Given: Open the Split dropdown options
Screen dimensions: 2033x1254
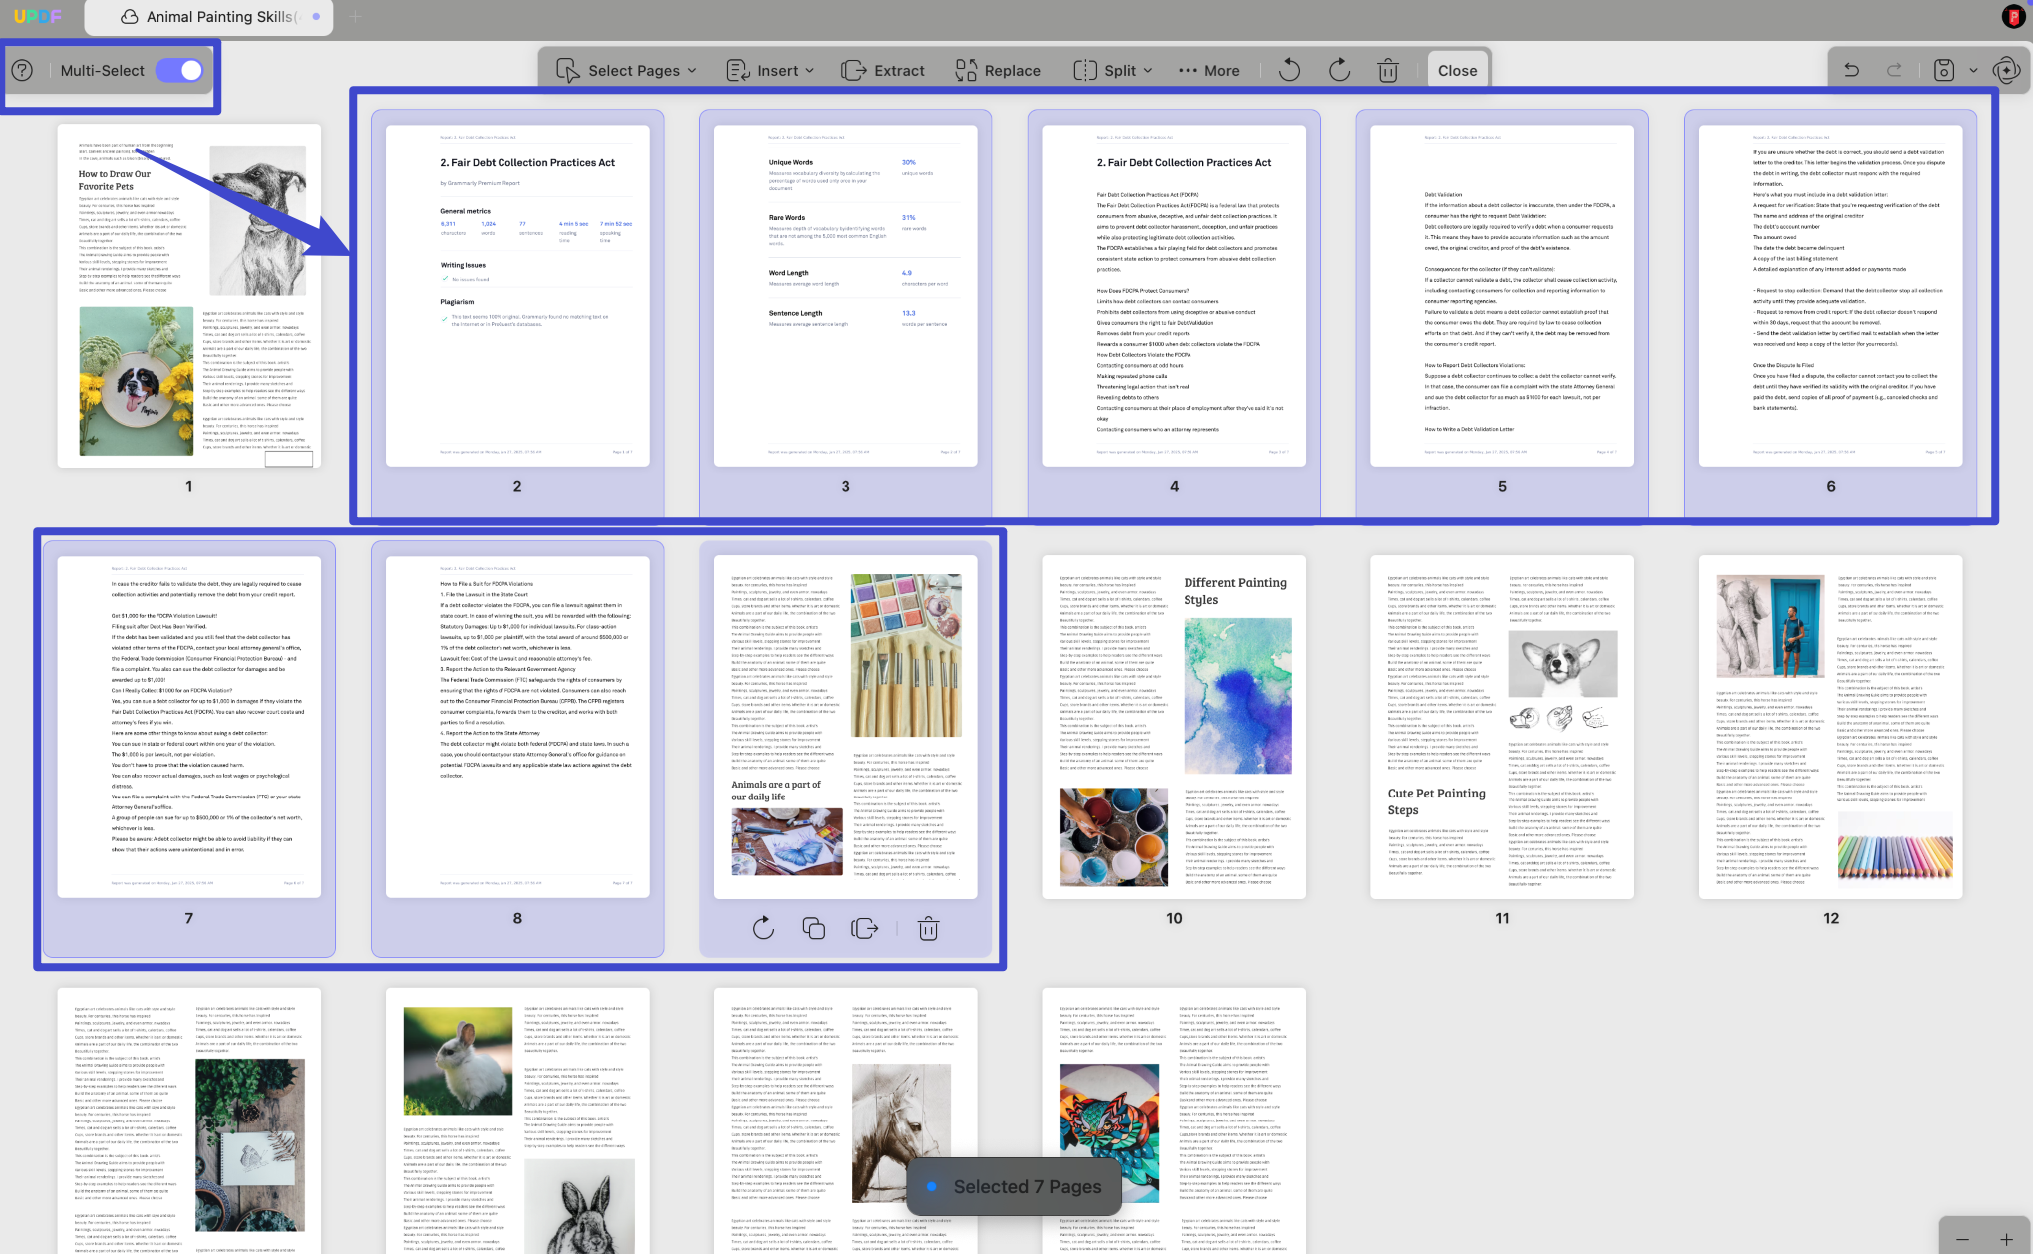Looking at the screenshot, I should point(1113,70).
